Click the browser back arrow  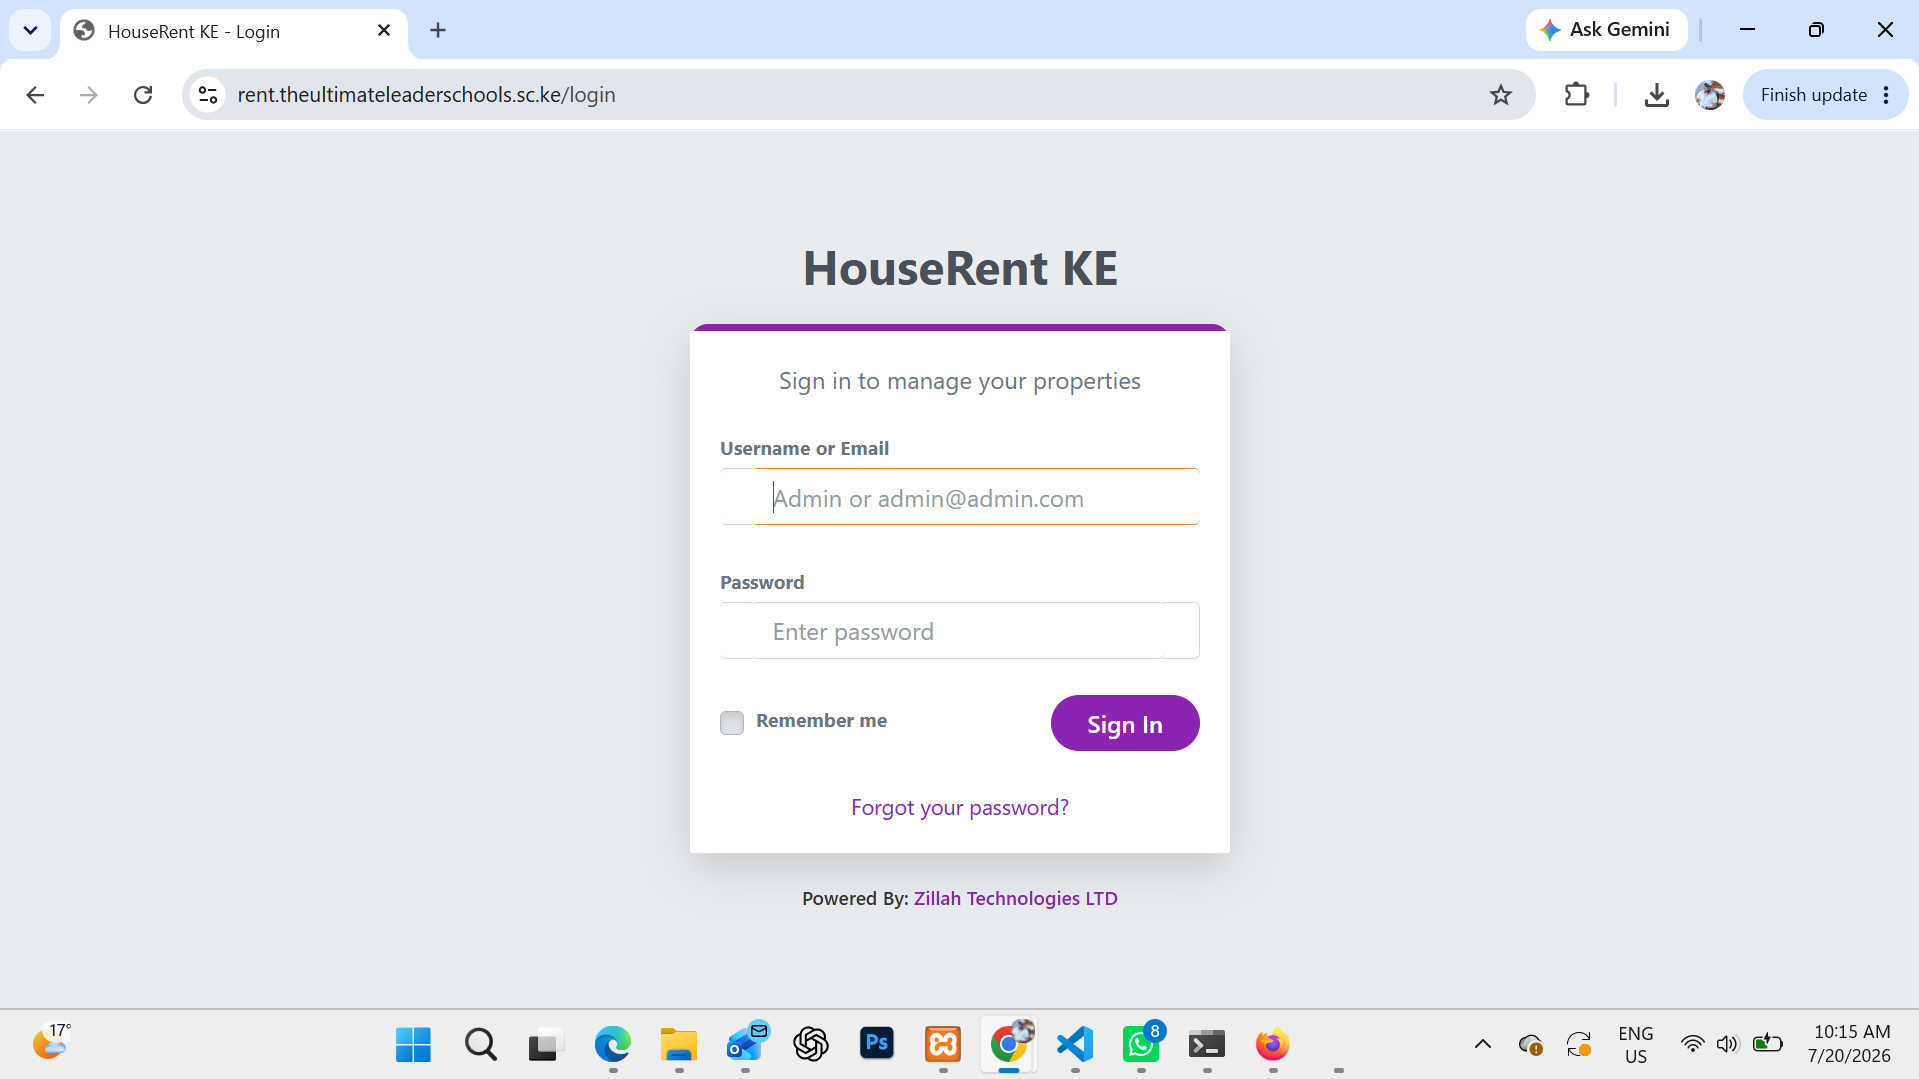(35, 95)
